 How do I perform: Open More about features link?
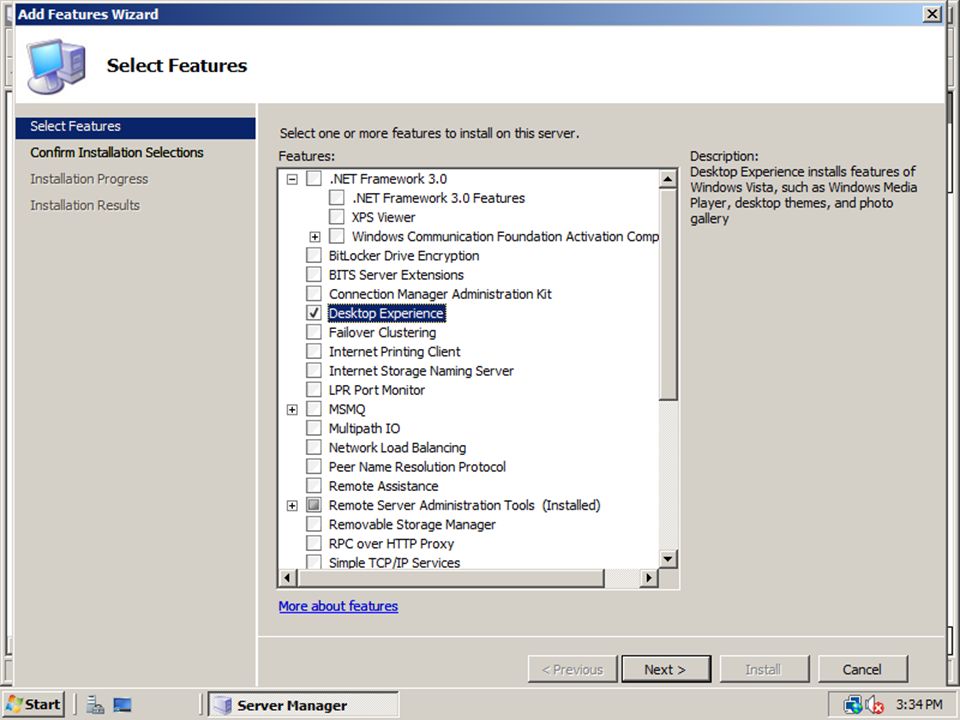click(x=338, y=606)
